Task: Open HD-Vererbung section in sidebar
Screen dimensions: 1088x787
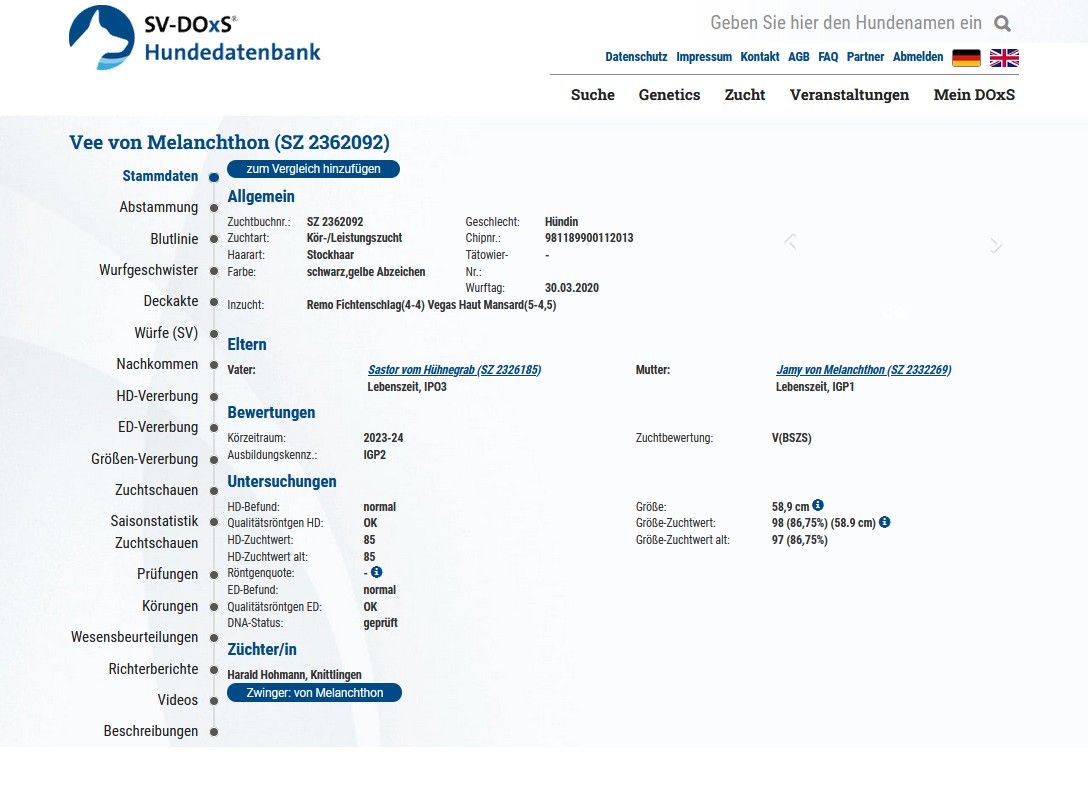Action: coord(157,396)
